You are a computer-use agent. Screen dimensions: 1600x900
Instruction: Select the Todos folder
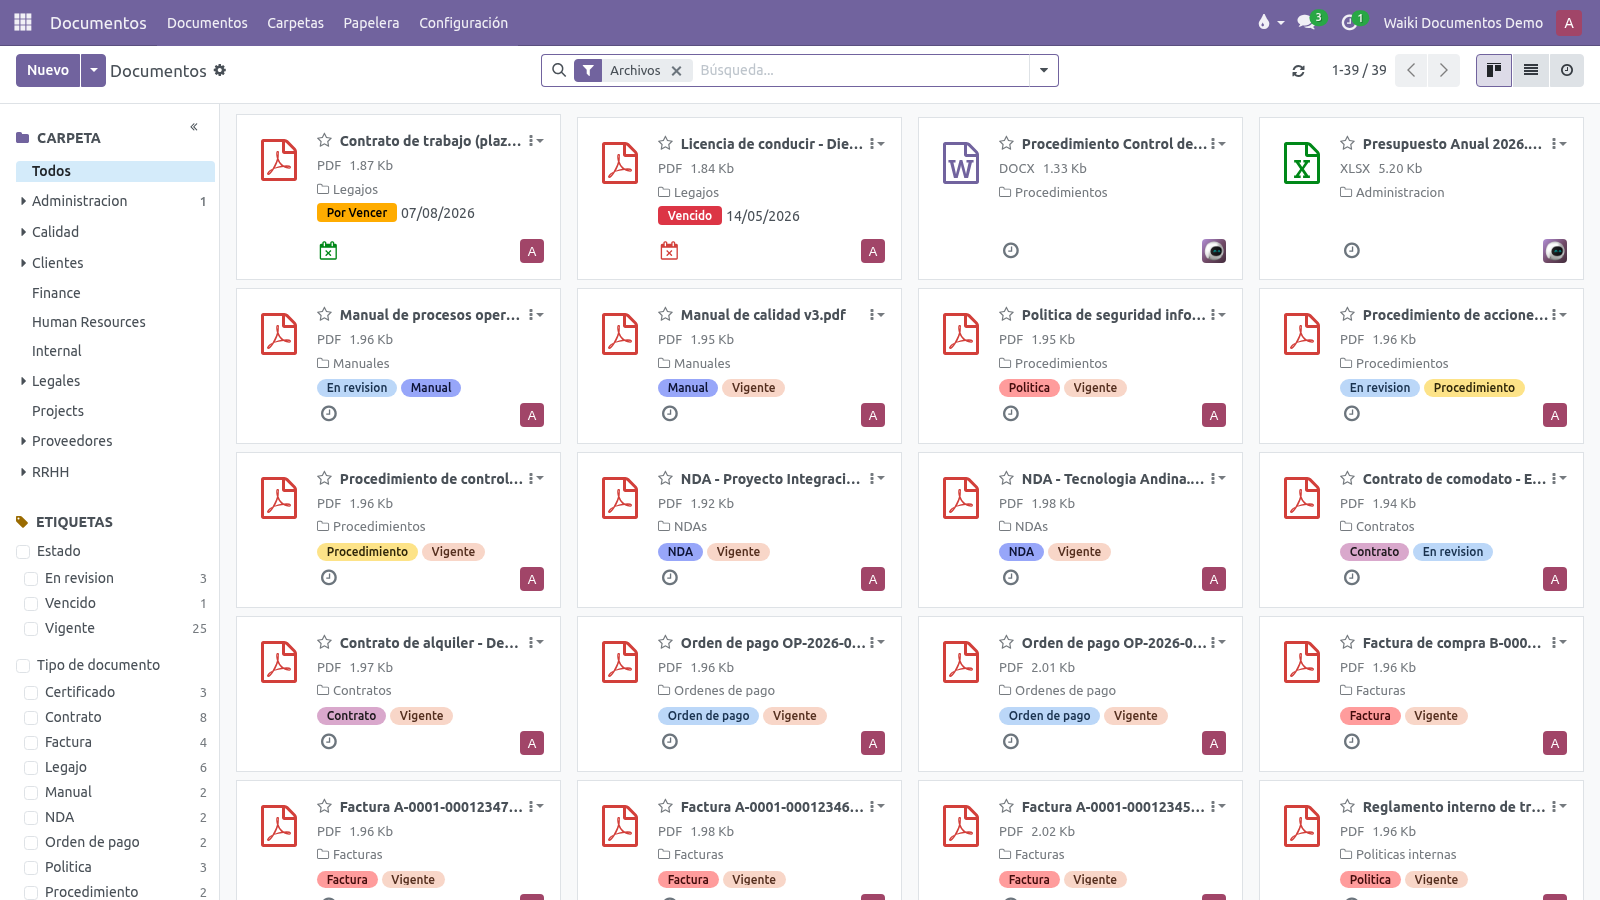click(115, 171)
